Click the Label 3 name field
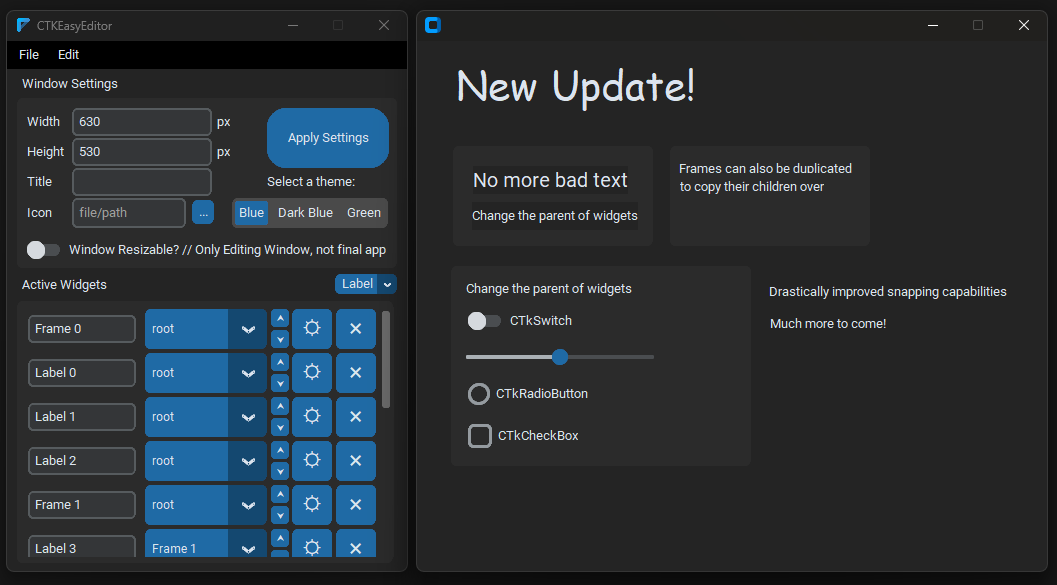The height and width of the screenshot is (585, 1057). [82, 546]
